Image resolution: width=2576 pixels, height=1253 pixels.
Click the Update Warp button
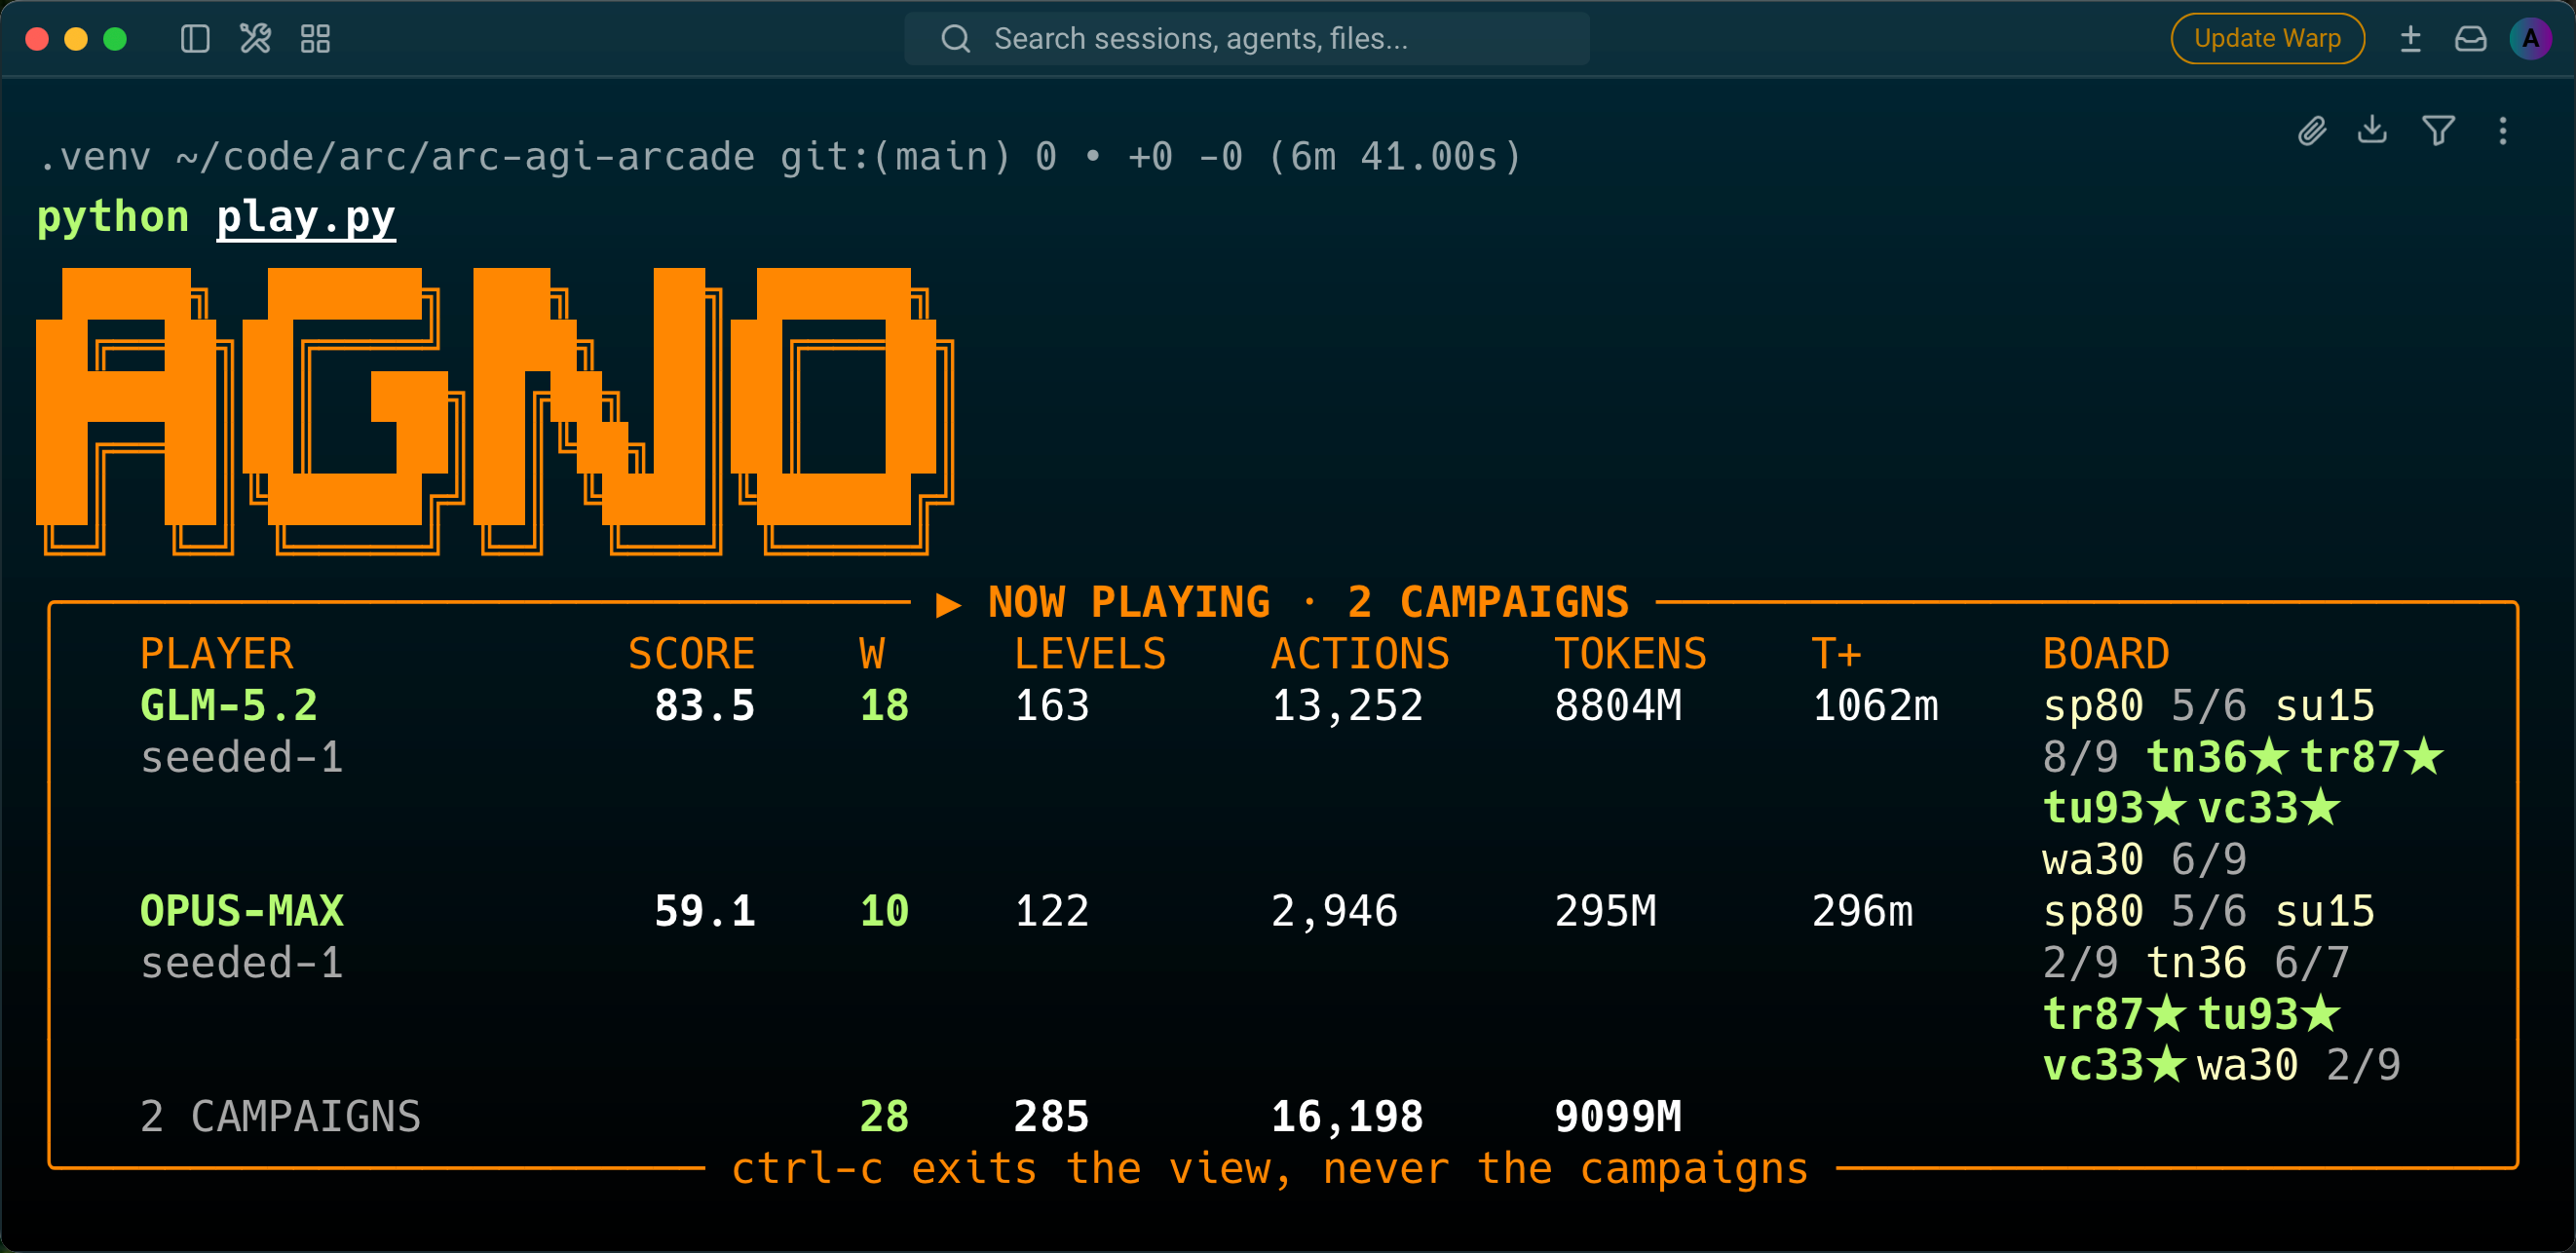tap(2267, 39)
